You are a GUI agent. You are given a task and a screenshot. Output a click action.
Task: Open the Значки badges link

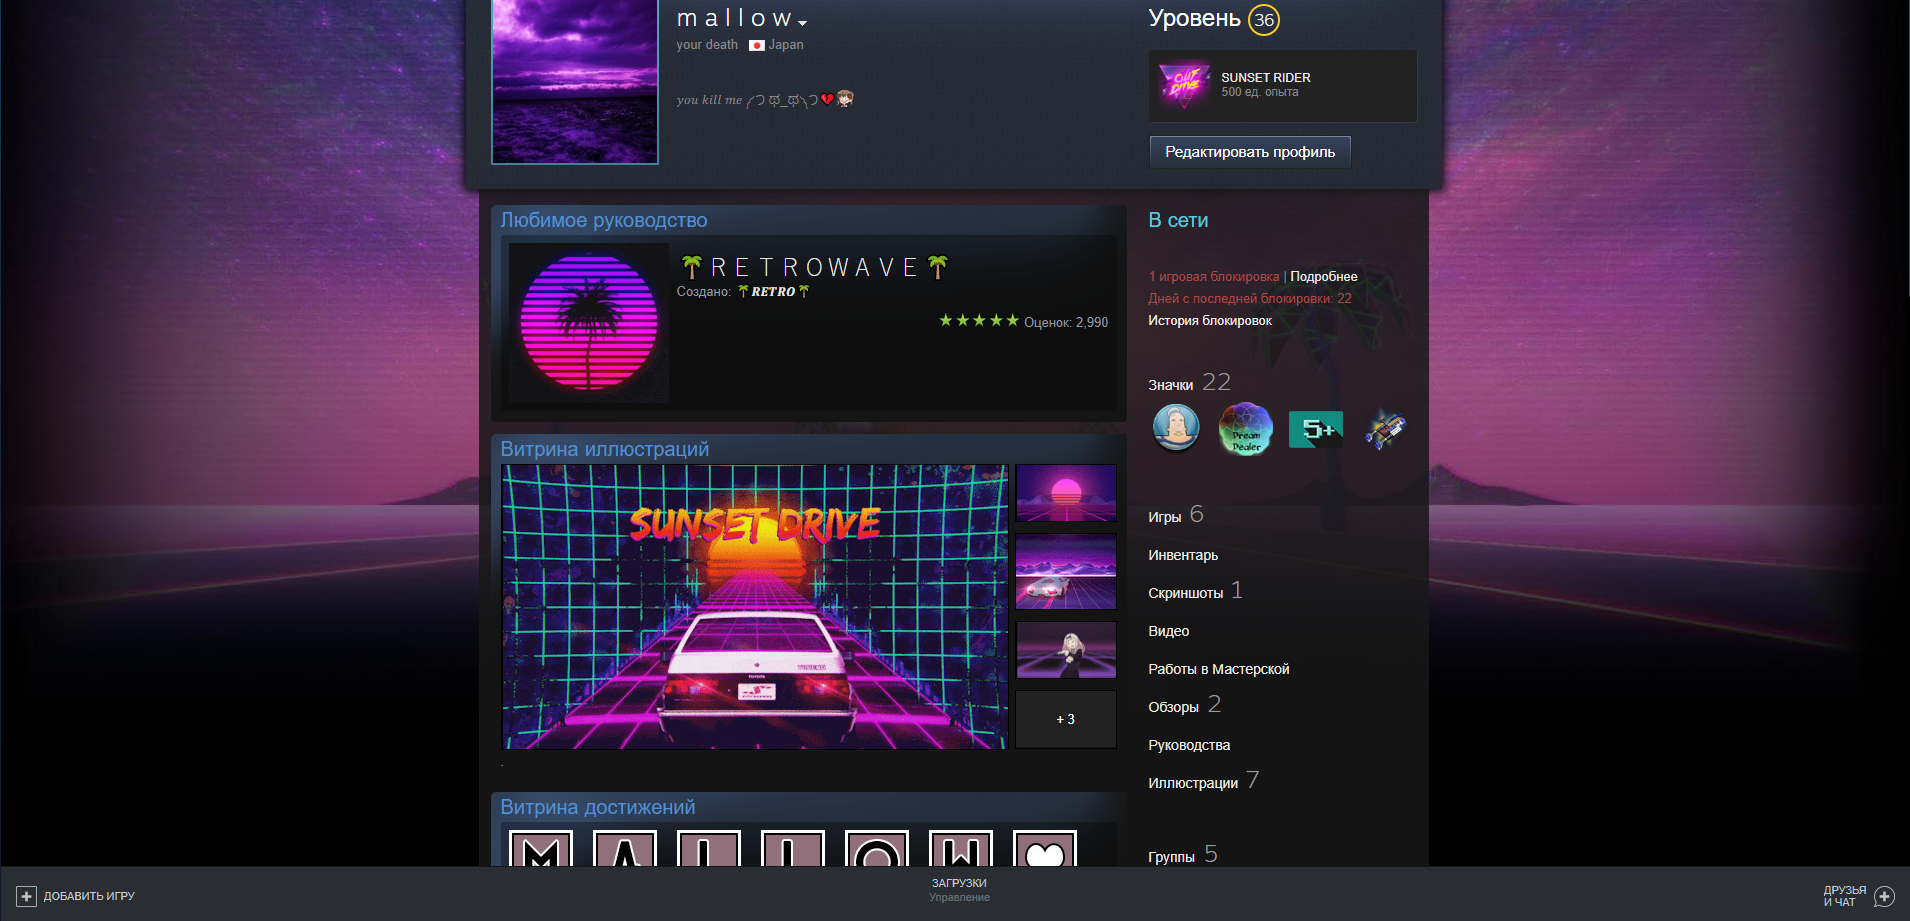[x=1170, y=385]
